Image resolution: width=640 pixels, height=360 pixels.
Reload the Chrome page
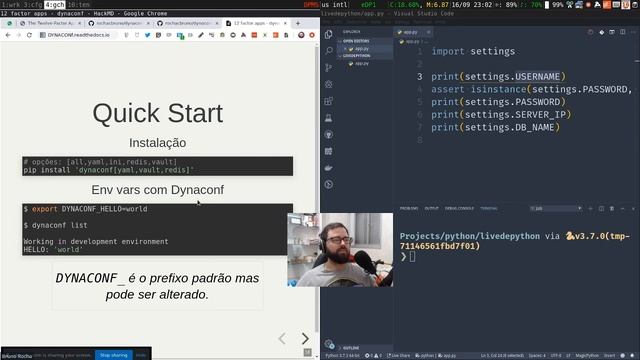click(29, 35)
